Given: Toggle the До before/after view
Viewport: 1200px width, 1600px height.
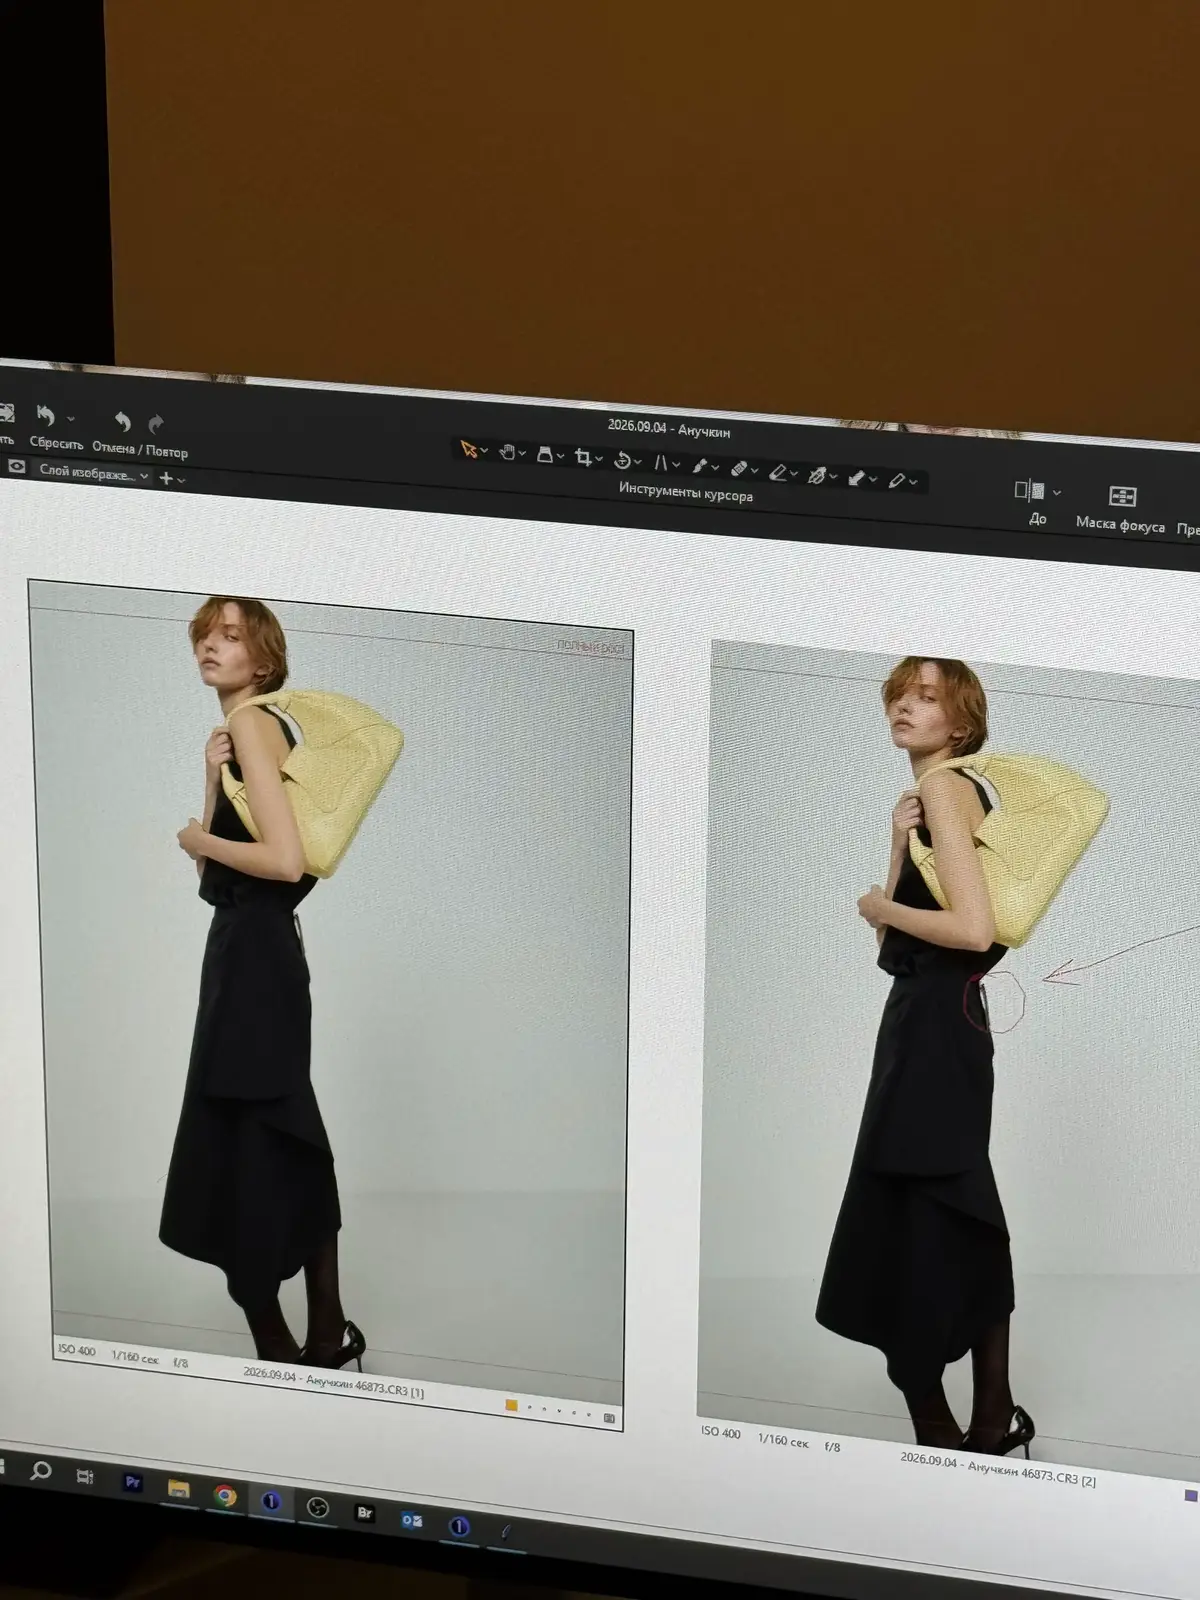Looking at the screenshot, I should pyautogui.click(x=1032, y=500).
